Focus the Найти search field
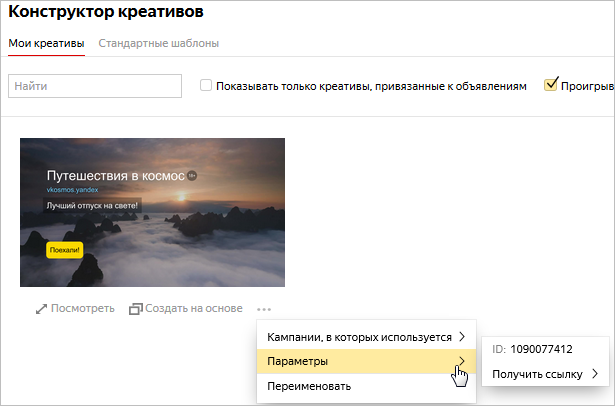This screenshot has height=406, width=615. [95, 86]
